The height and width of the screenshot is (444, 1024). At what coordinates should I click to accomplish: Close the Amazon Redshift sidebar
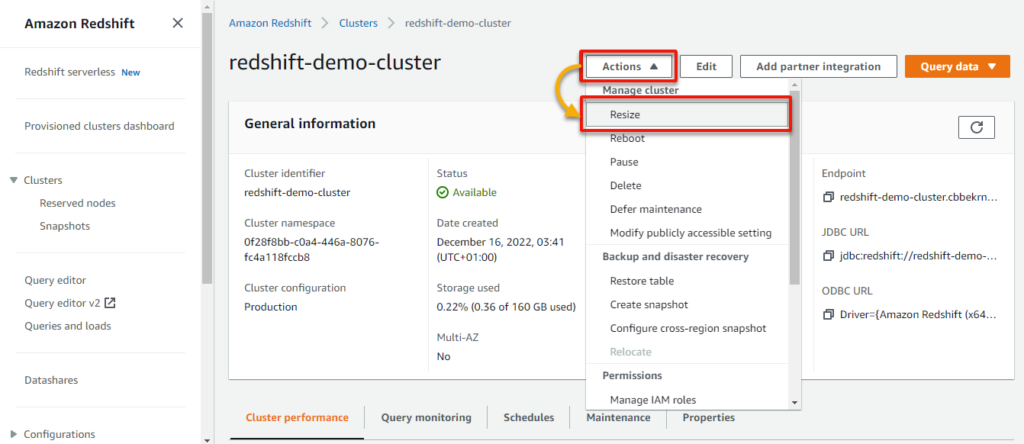[178, 24]
